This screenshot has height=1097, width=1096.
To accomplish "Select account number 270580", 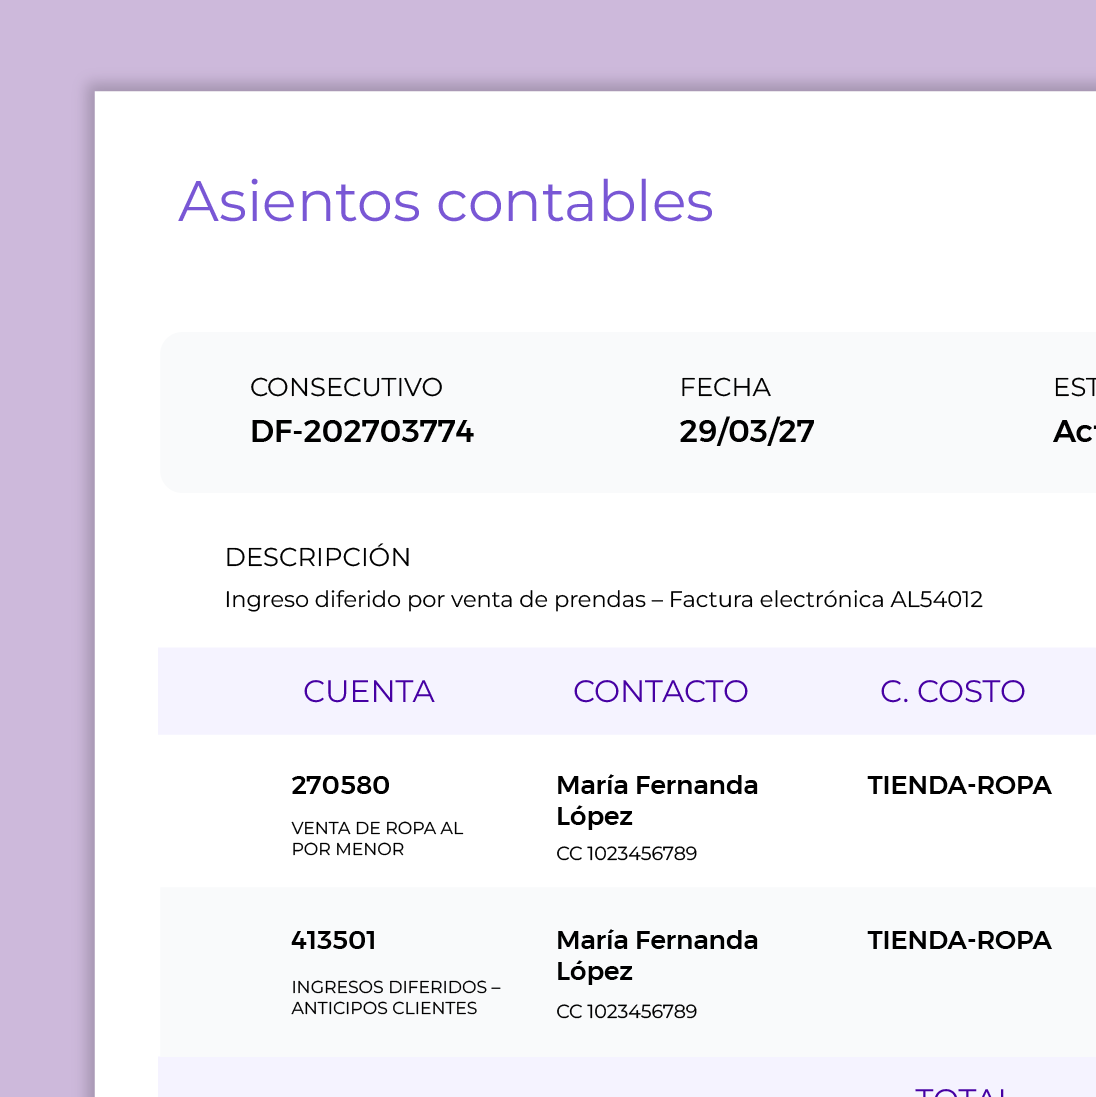I will click(341, 785).
